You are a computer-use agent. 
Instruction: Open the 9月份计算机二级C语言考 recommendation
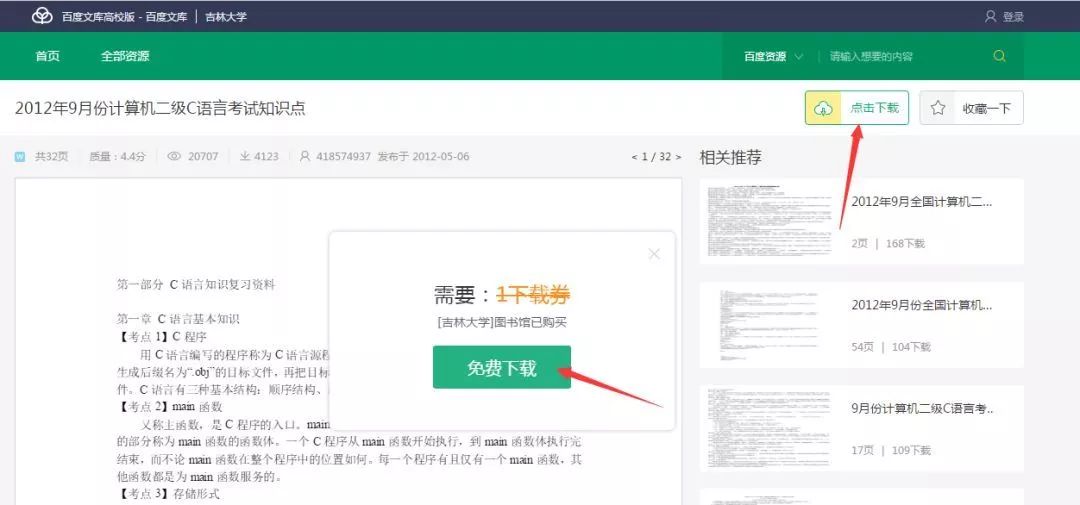922,409
